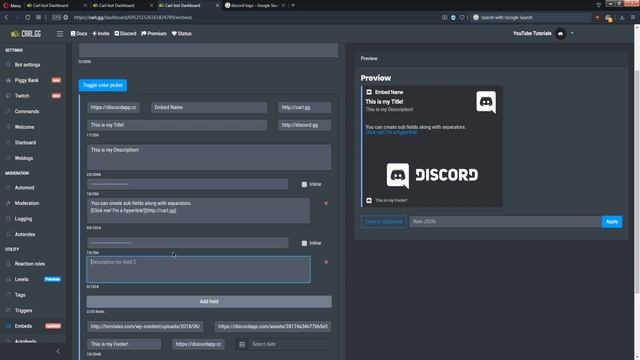
Task: Open the Starboard sidebar icon
Action: click(x=8, y=142)
